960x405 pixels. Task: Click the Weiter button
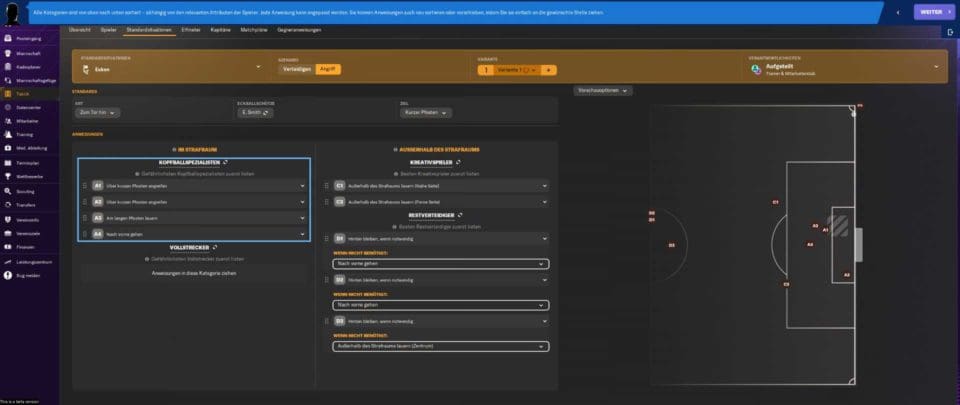tap(930, 12)
